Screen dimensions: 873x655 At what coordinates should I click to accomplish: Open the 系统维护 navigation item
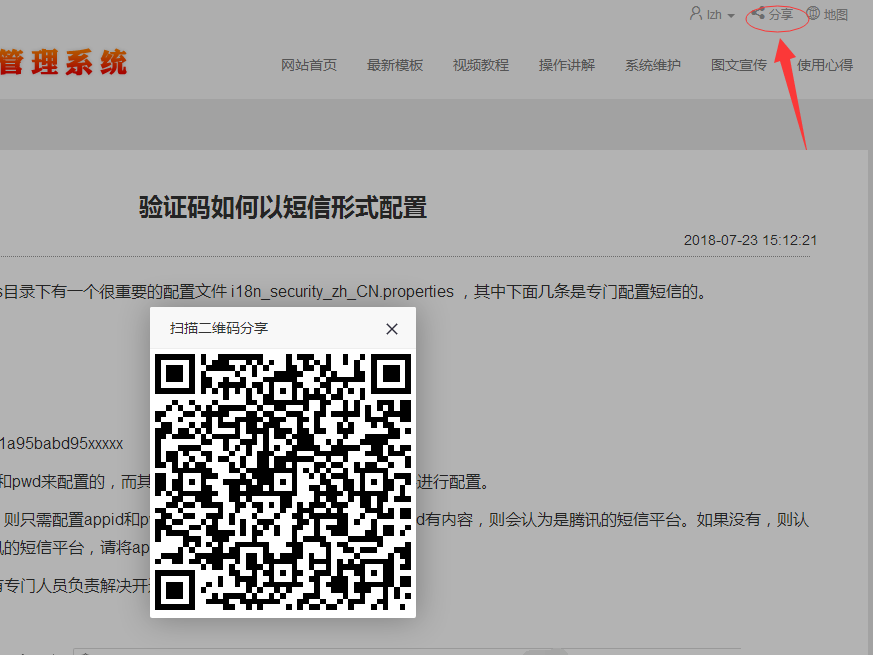(x=653, y=65)
